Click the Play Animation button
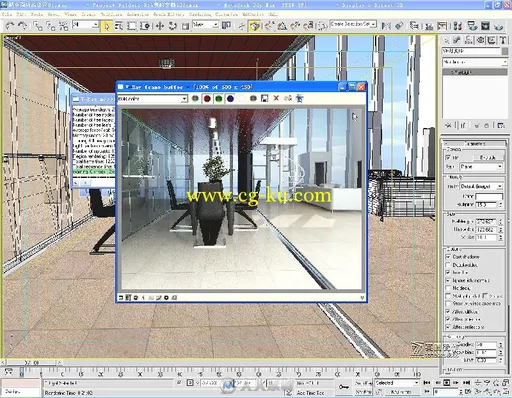Image resolution: width=512 pixels, height=398 pixels. 447,383
